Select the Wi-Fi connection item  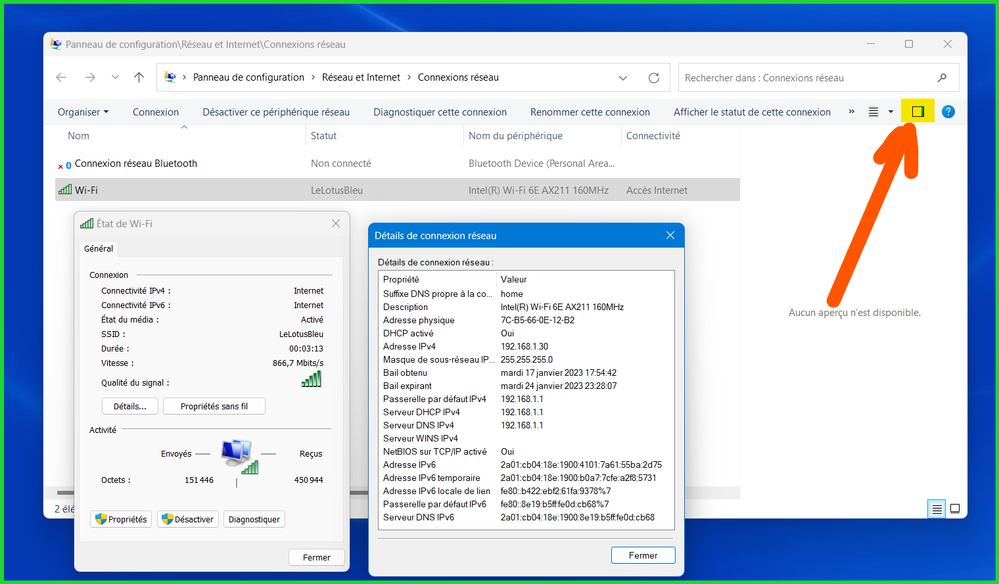(87, 190)
